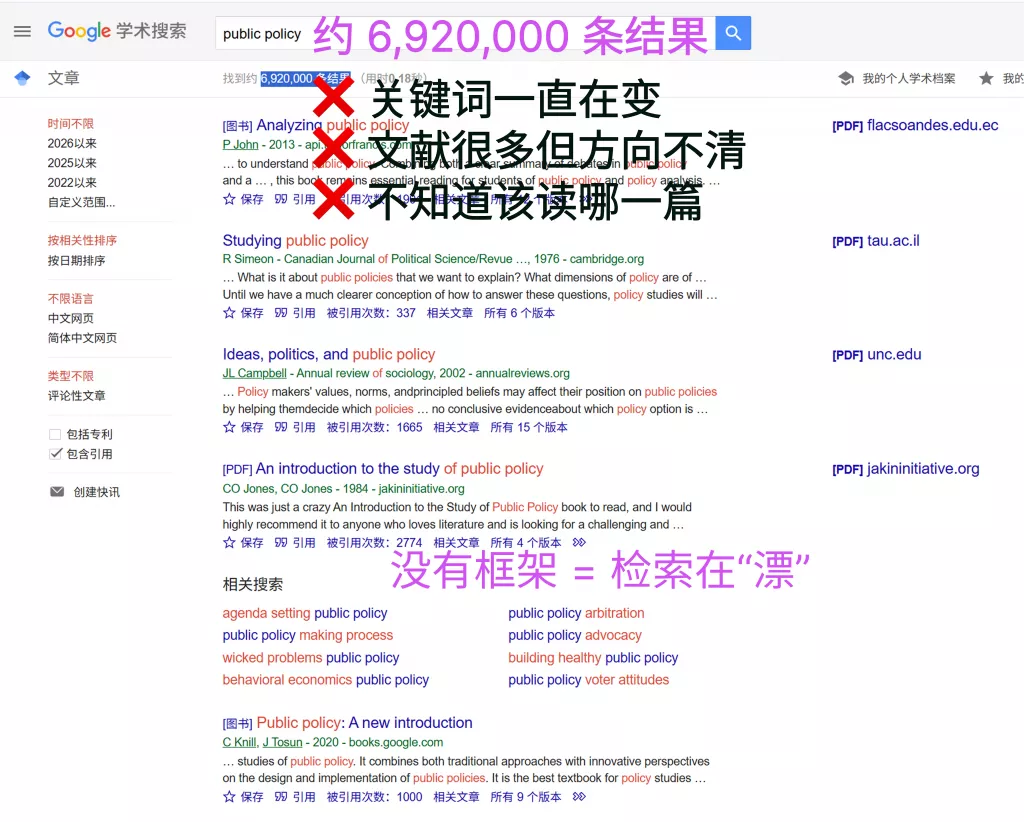
Task: Expand more options for CO Jones result
Action: tap(577, 542)
